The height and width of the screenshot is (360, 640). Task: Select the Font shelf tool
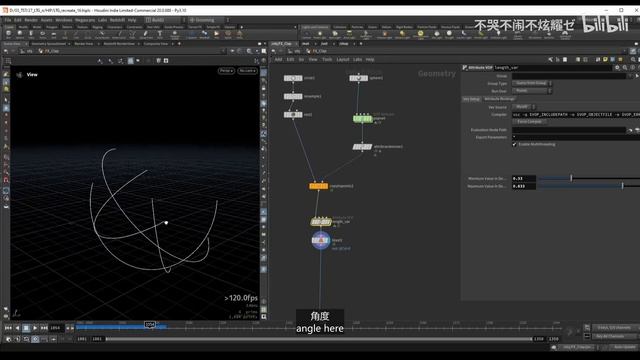[x=160, y=34]
